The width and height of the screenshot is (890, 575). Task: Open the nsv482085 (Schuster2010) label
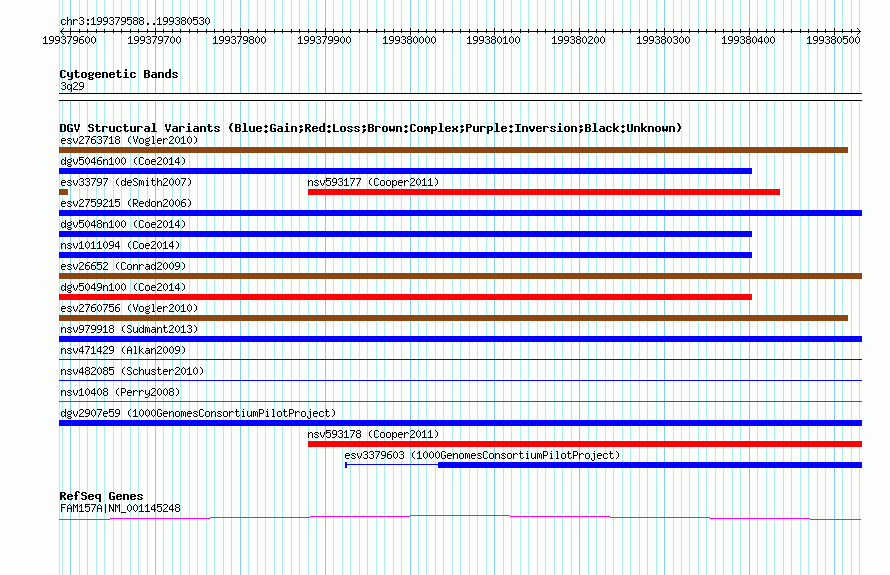[x=132, y=371]
